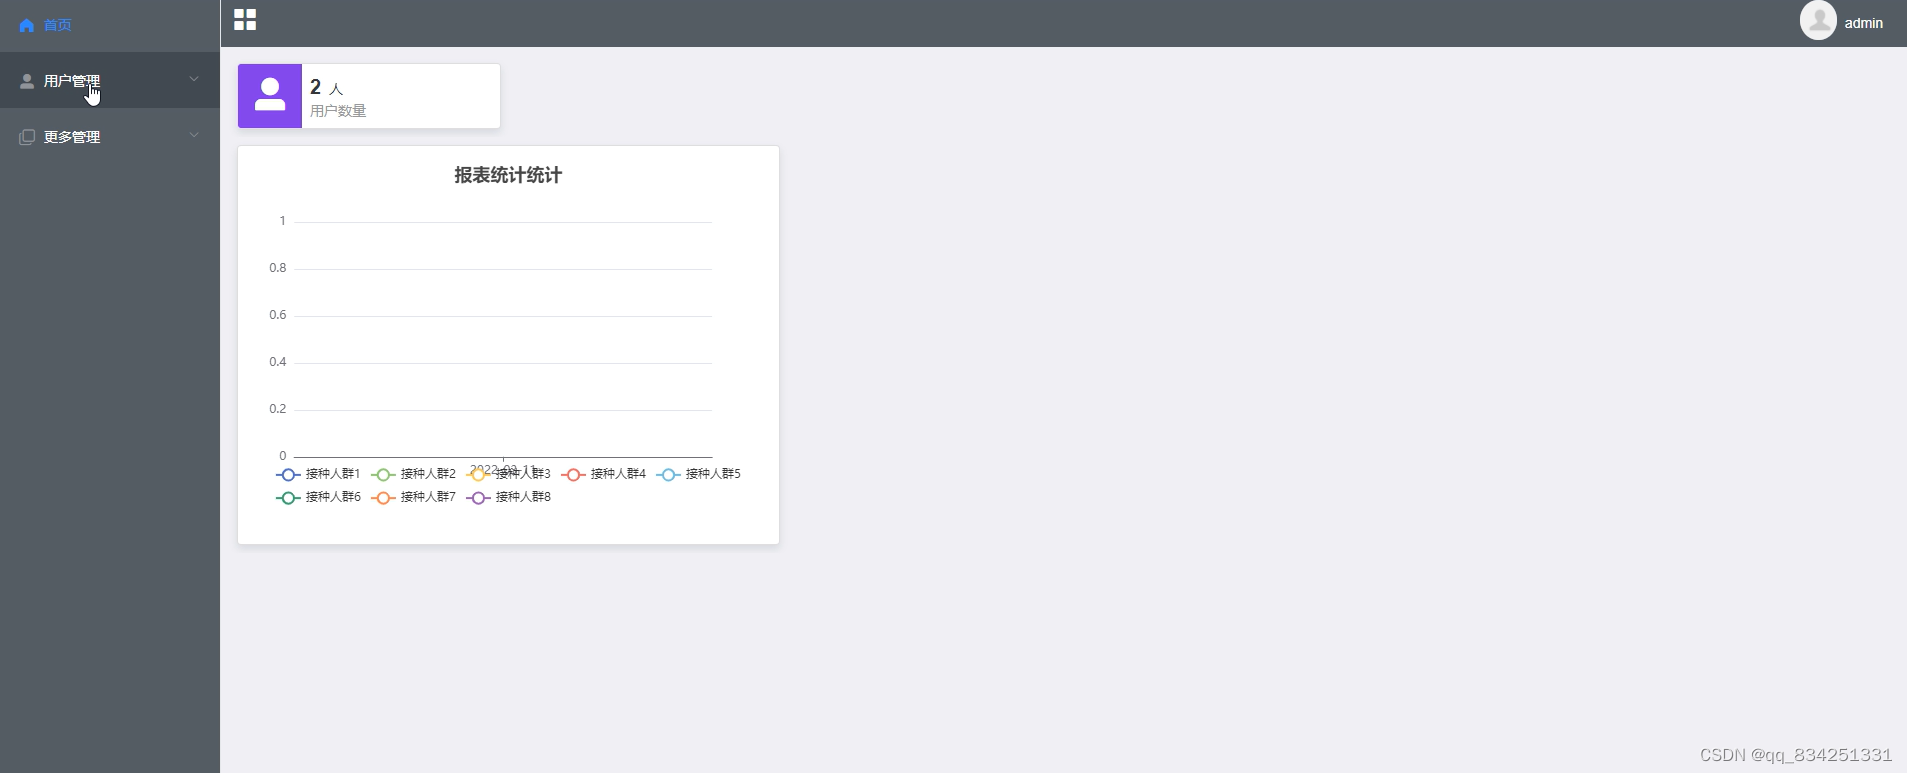The height and width of the screenshot is (773, 1907).
Task: Click the admin avatar image
Action: pyautogui.click(x=1818, y=20)
